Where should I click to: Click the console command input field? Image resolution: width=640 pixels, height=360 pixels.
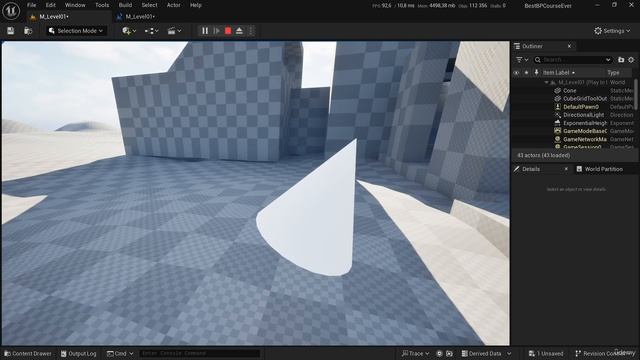[x=199, y=353]
